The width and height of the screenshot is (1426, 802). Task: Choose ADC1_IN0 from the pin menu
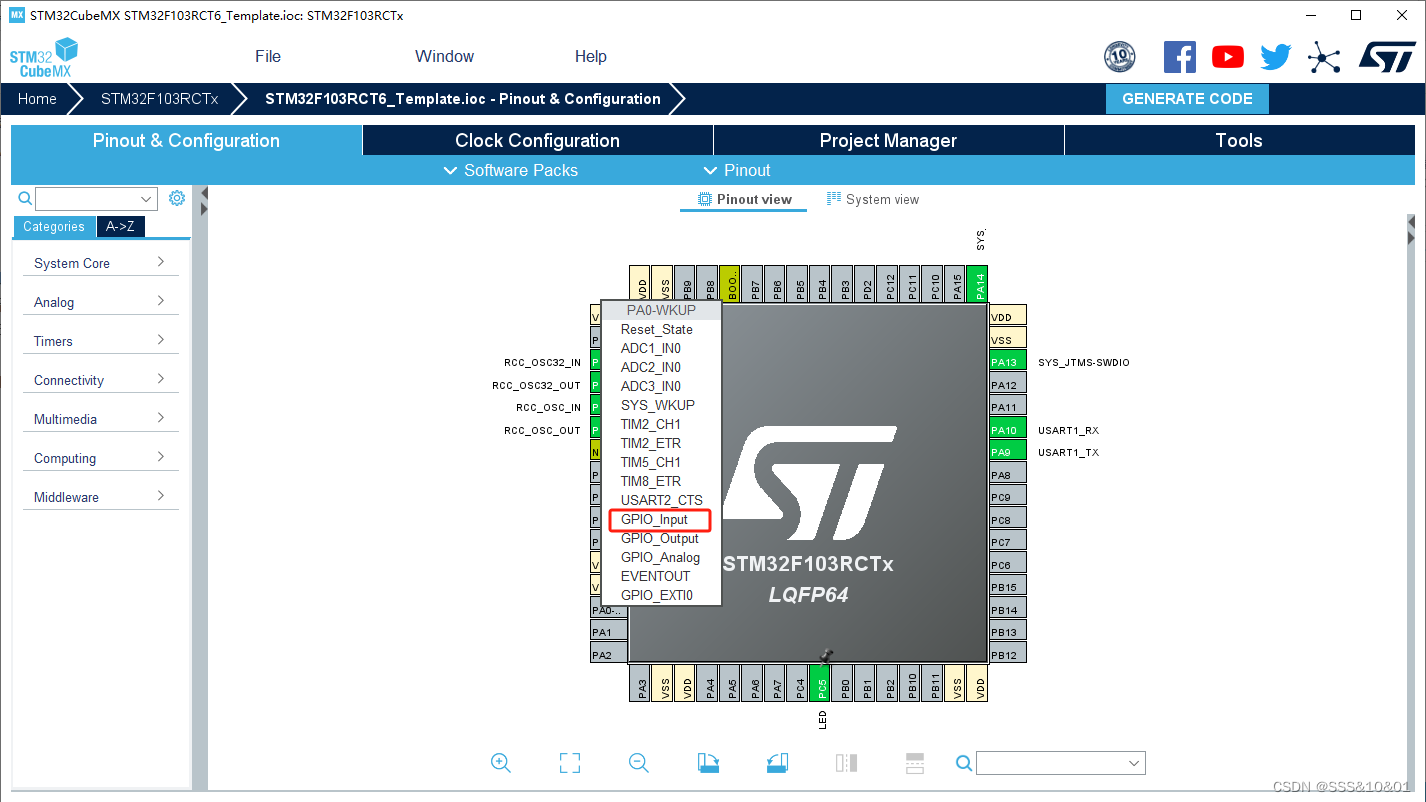tap(660, 348)
